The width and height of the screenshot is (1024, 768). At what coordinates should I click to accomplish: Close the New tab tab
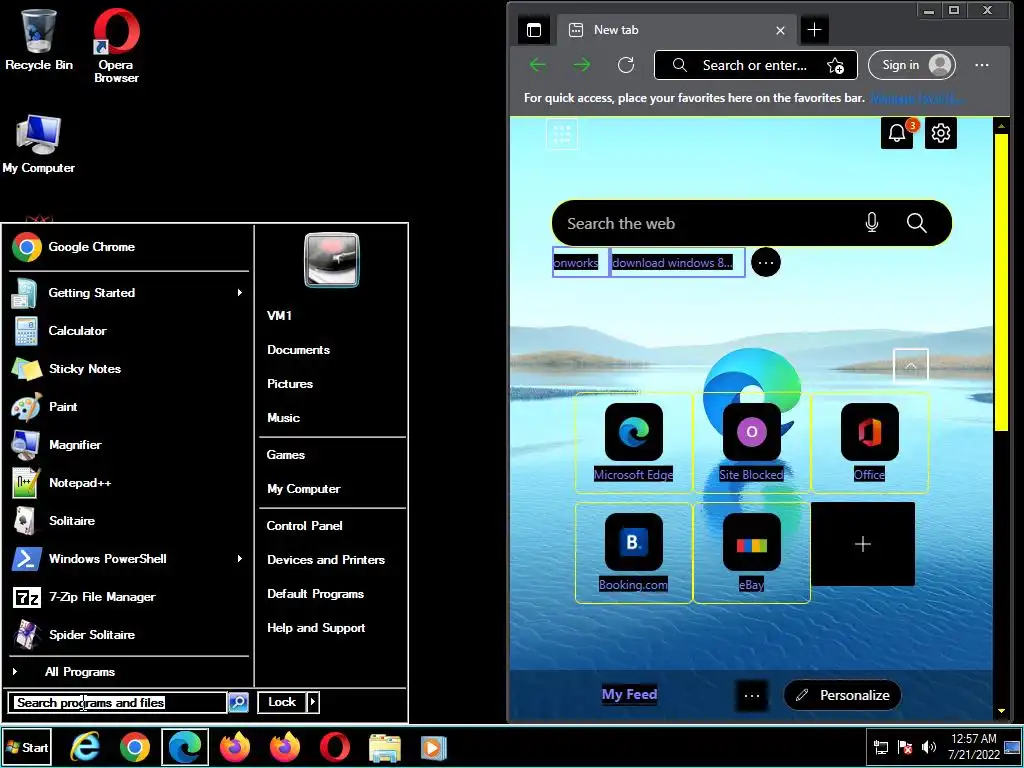click(780, 30)
